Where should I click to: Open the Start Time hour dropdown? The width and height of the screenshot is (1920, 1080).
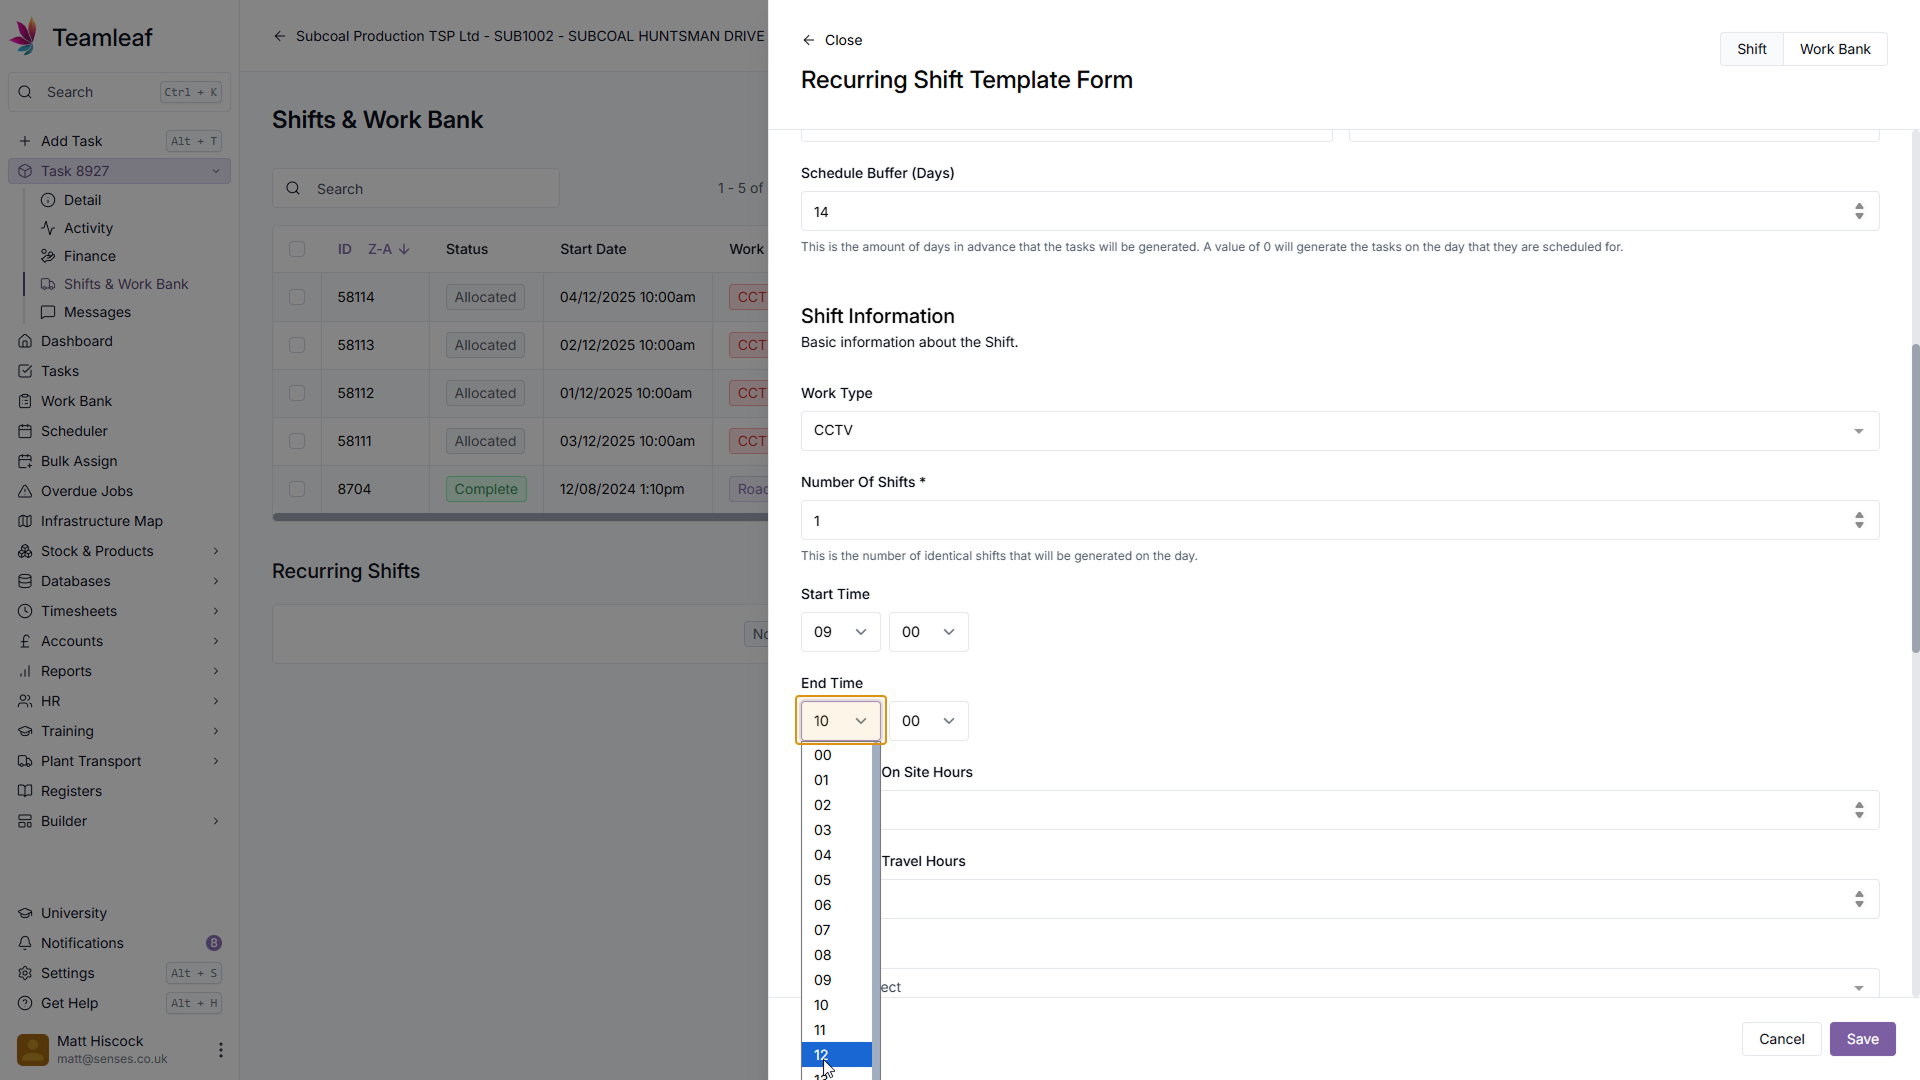pos(840,632)
